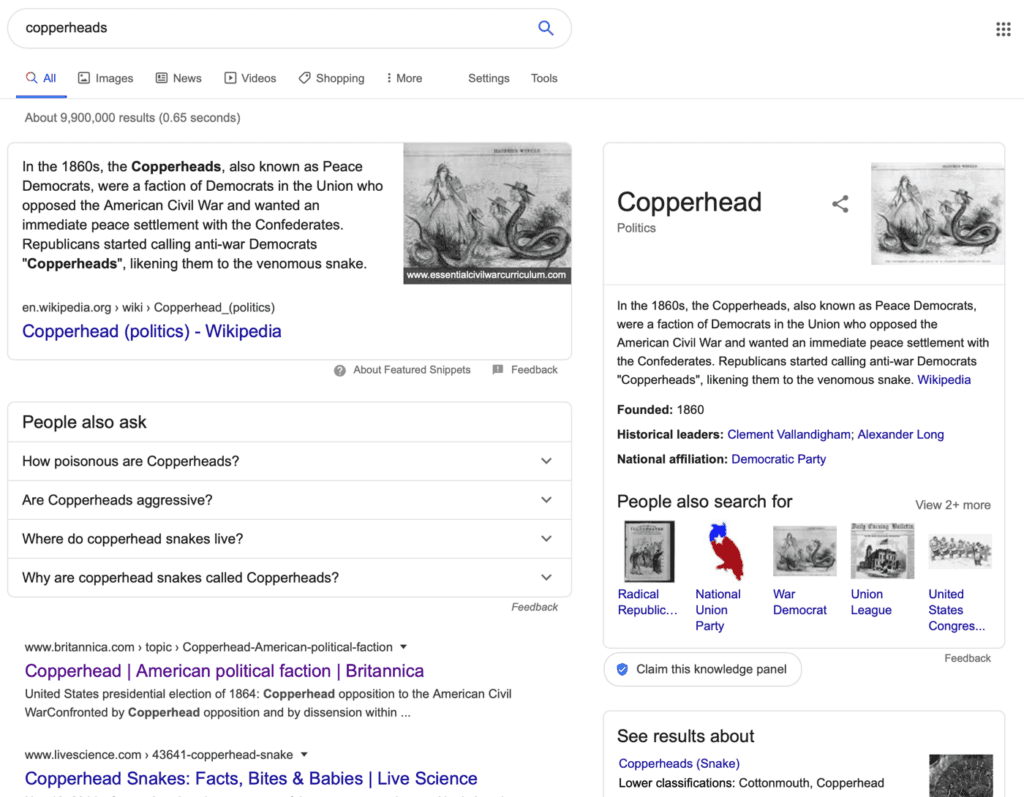
Task: Open the Britannica result dropdown arrow
Action: [404, 647]
